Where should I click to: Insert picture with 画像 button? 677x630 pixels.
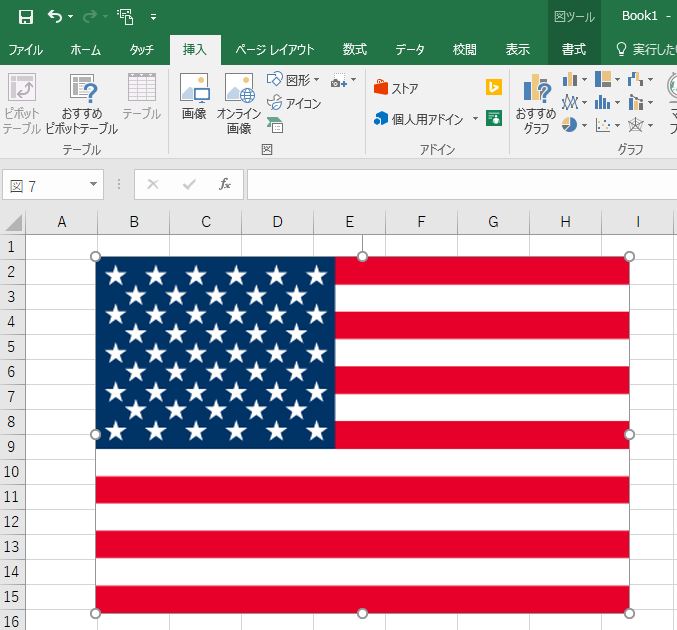pyautogui.click(x=194, y=97)
